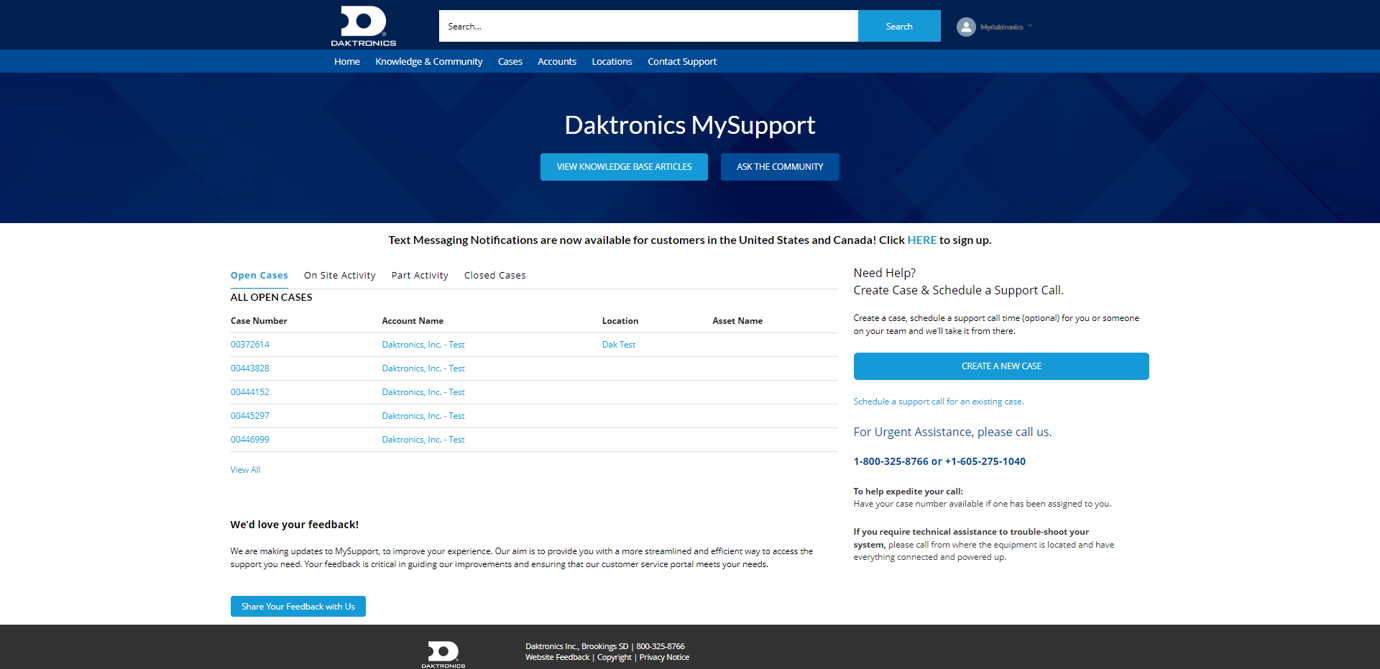
Task: Click HERE to sign up for text notifications
Action: [x=922, y=240]
